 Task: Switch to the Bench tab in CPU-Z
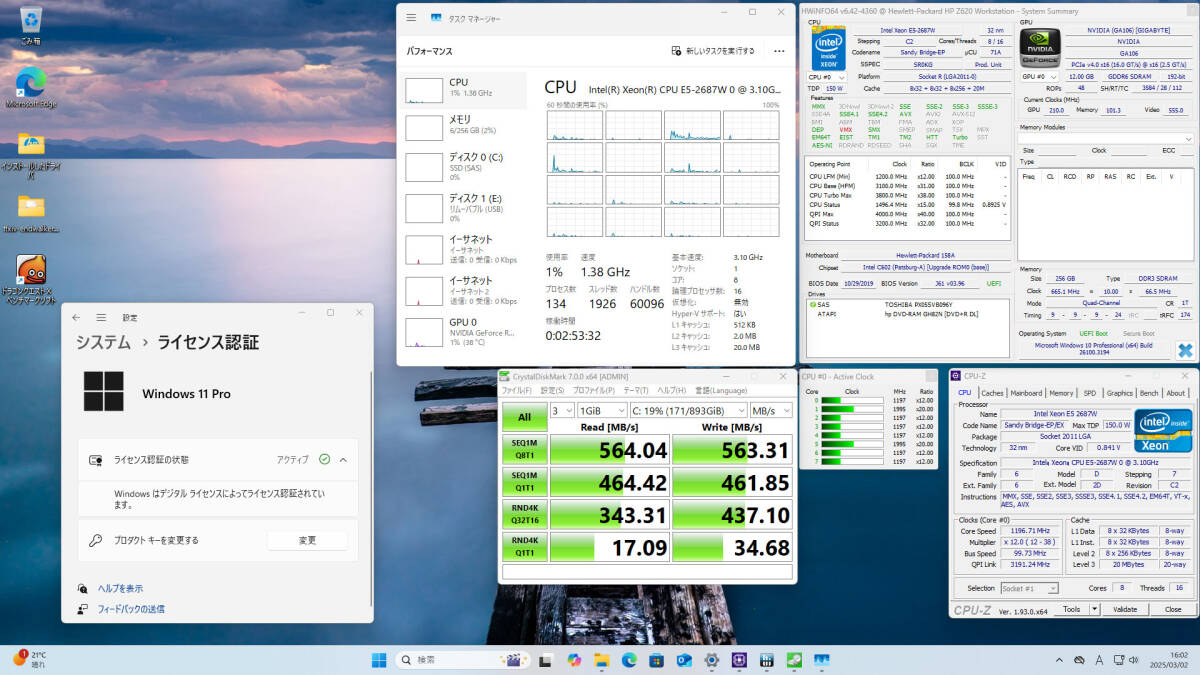coord(1149,393)
